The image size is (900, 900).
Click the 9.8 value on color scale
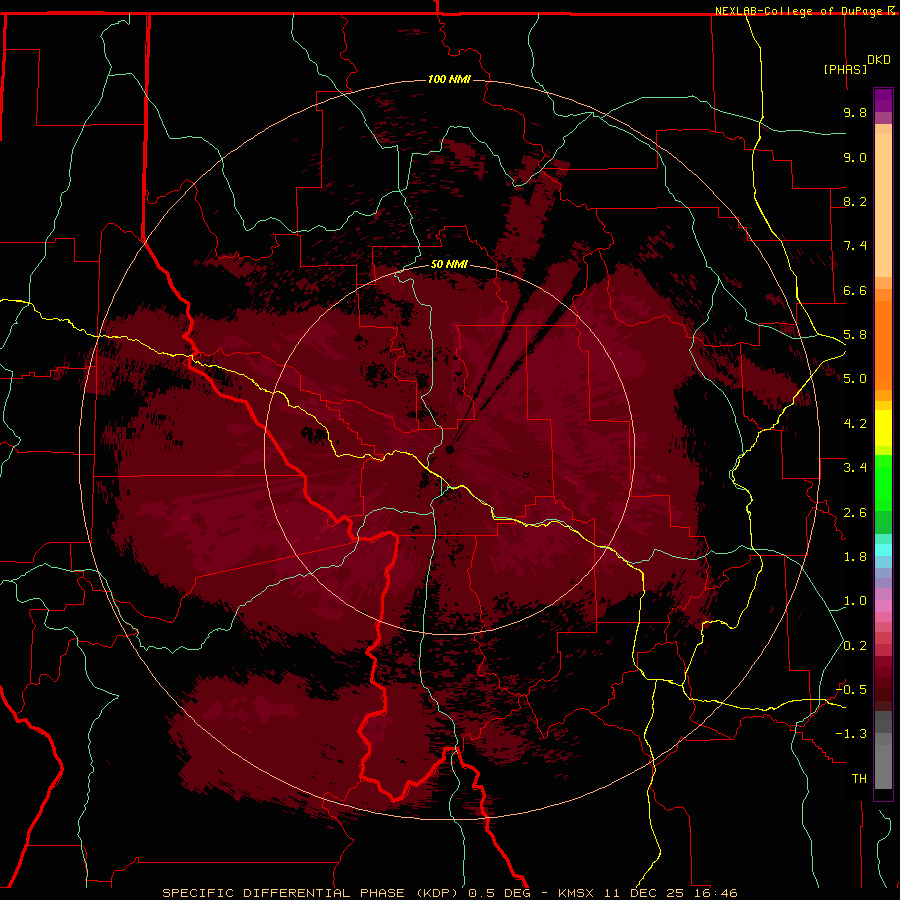855,112
